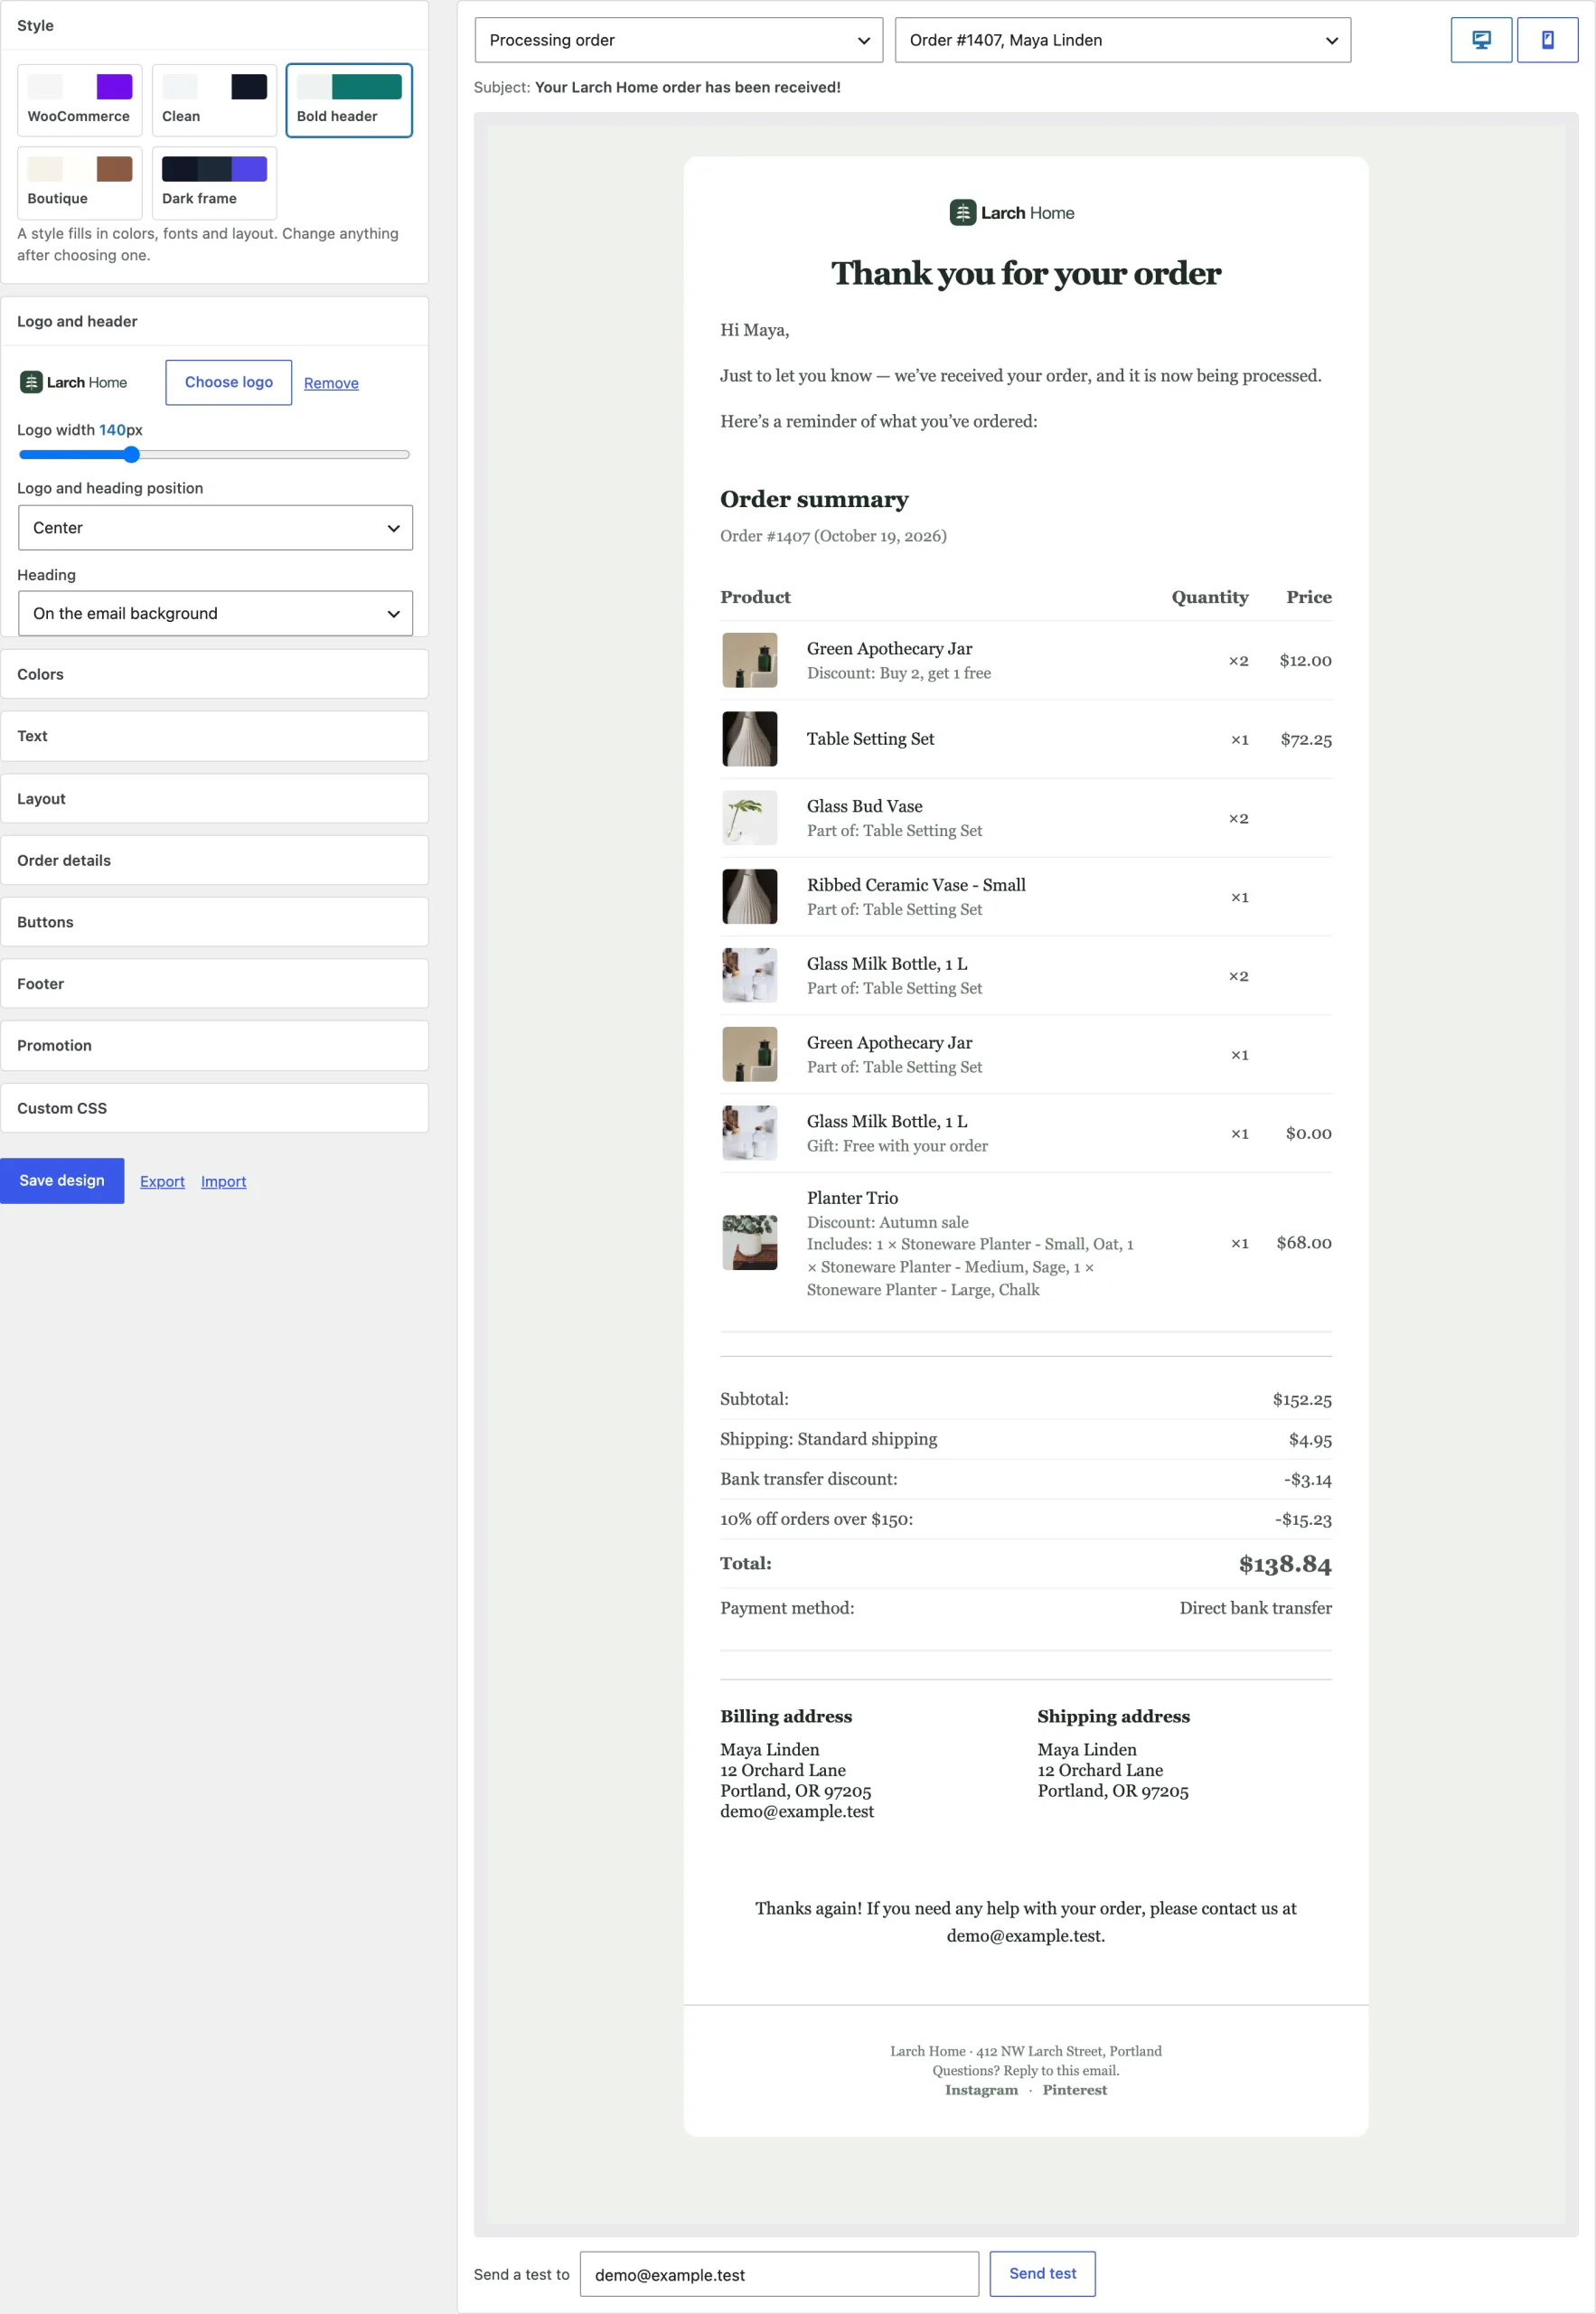The height and width of the screenshot is (2314, 1596).
Task: Expand the Text section
Action: (x=214, y=736)
